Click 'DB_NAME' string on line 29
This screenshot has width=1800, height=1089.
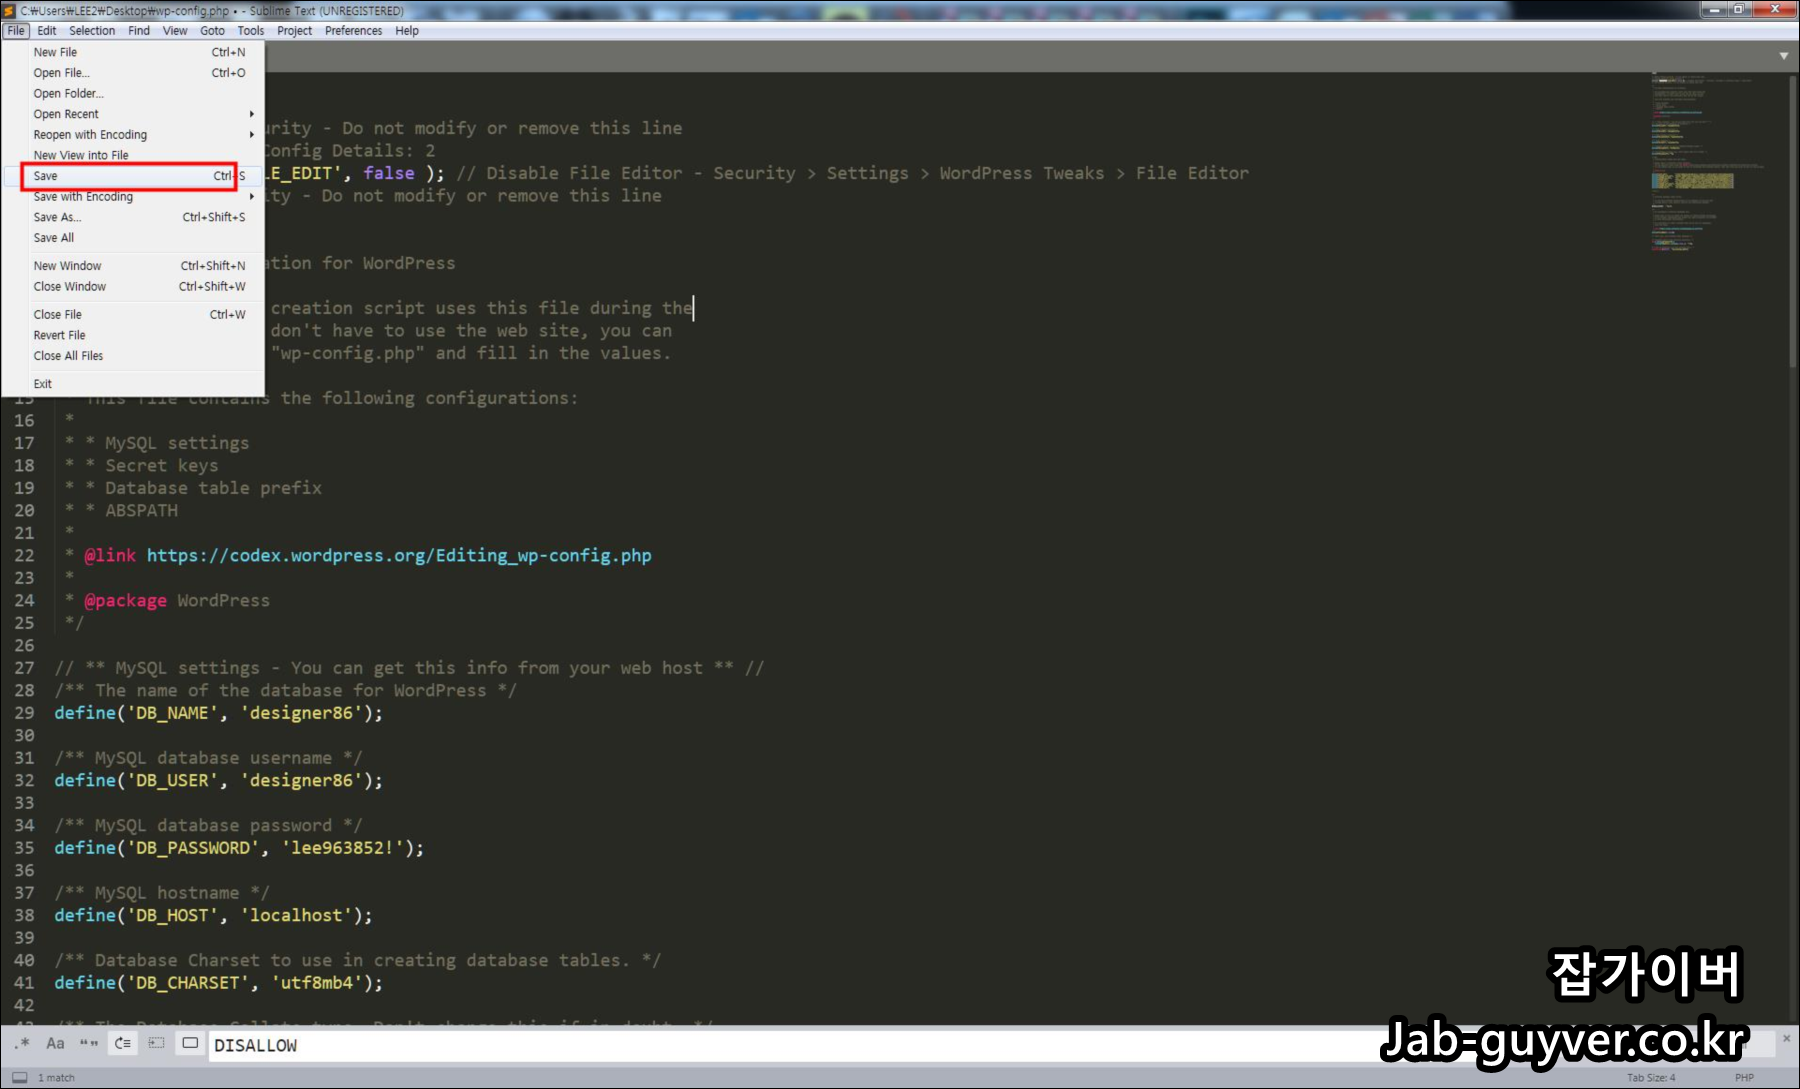[x=172, y=713]
